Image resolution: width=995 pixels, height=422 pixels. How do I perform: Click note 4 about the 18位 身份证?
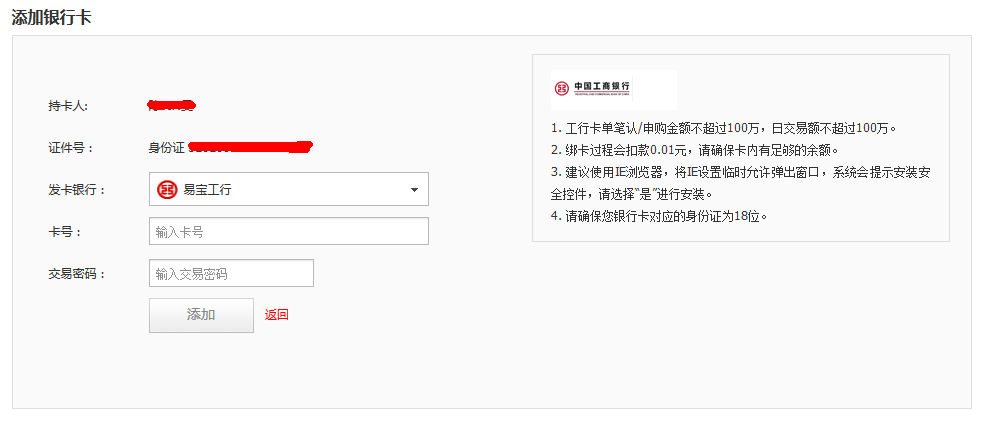[659, 216]
